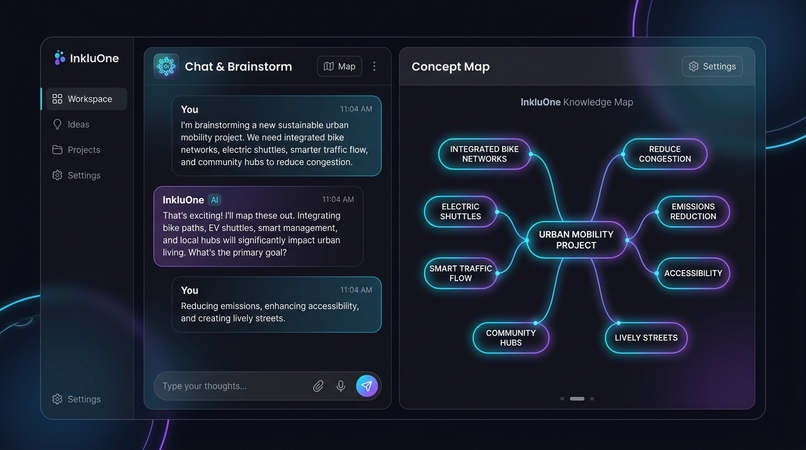Select the Smart Traffic Flow node

click(461, 273)
